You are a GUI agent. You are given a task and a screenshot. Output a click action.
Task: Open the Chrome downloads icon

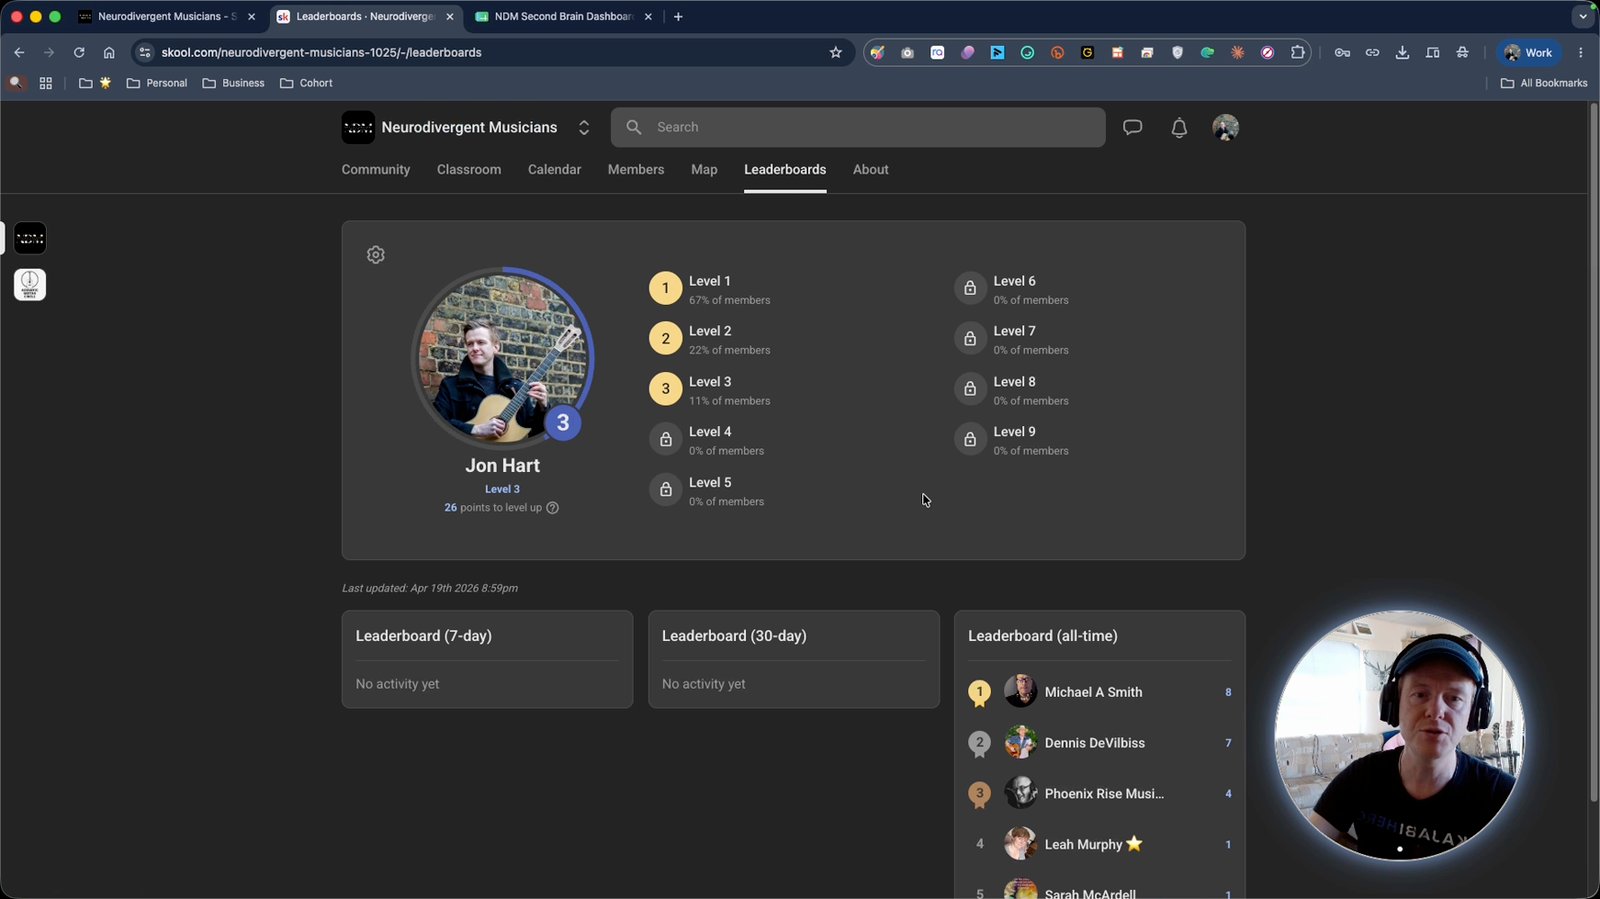point(1402,52)
